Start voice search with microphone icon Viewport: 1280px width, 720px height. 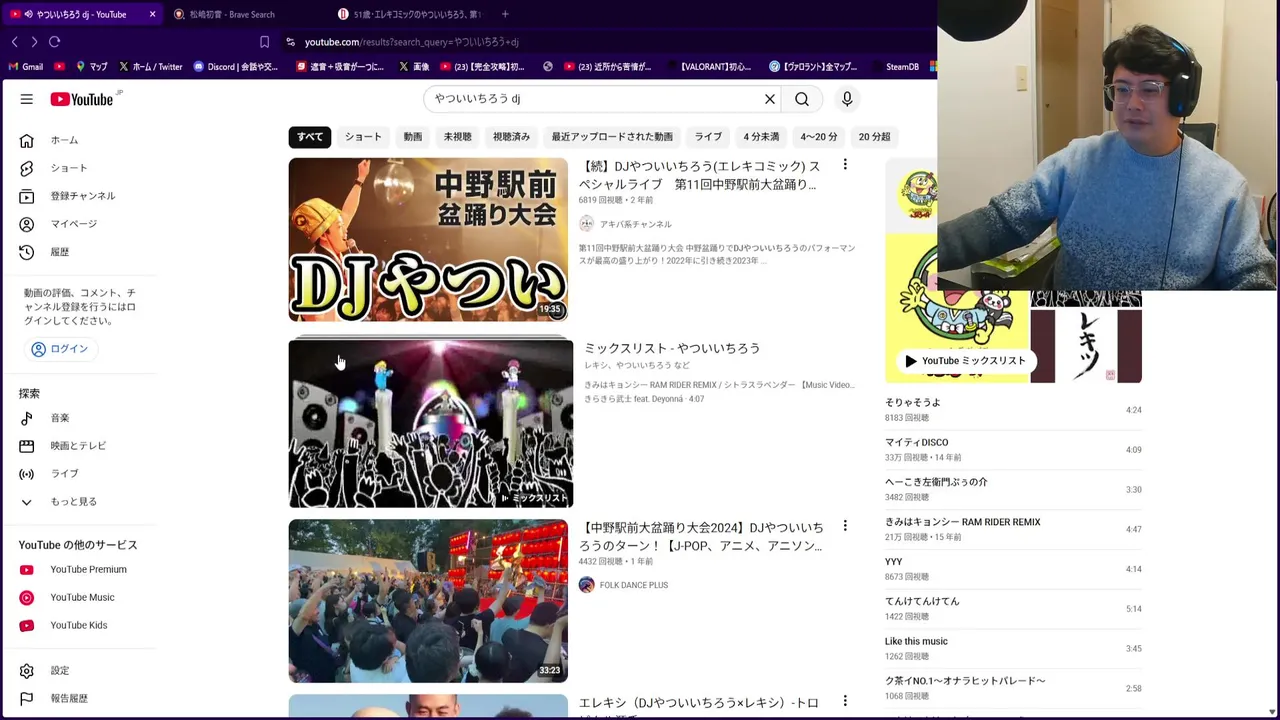click(x=847, y=99)
